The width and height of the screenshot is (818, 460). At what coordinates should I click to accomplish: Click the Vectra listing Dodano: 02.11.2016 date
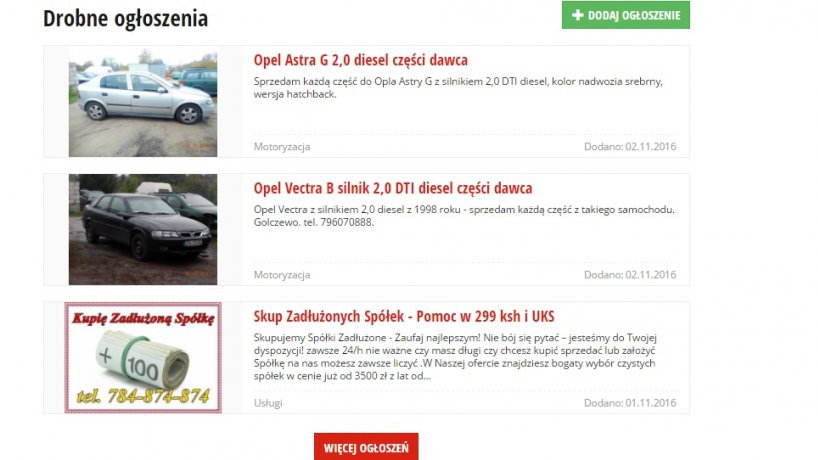630,275
